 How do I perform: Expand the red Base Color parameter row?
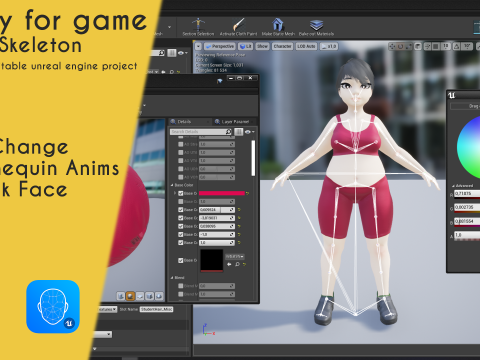(175, 193)
